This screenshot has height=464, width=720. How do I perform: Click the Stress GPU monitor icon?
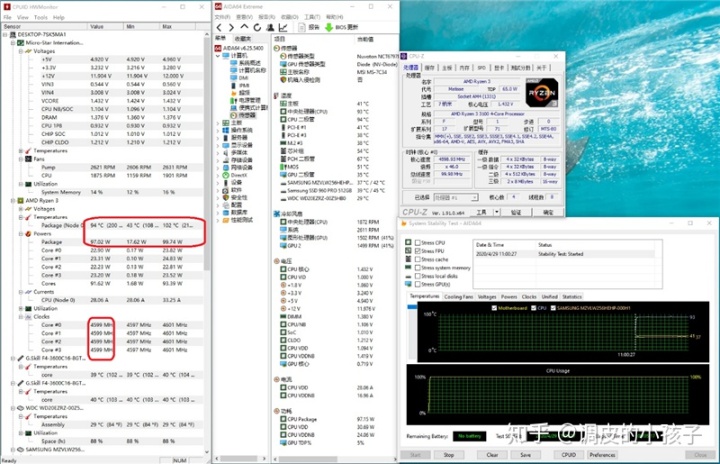(x=408, y=284)
